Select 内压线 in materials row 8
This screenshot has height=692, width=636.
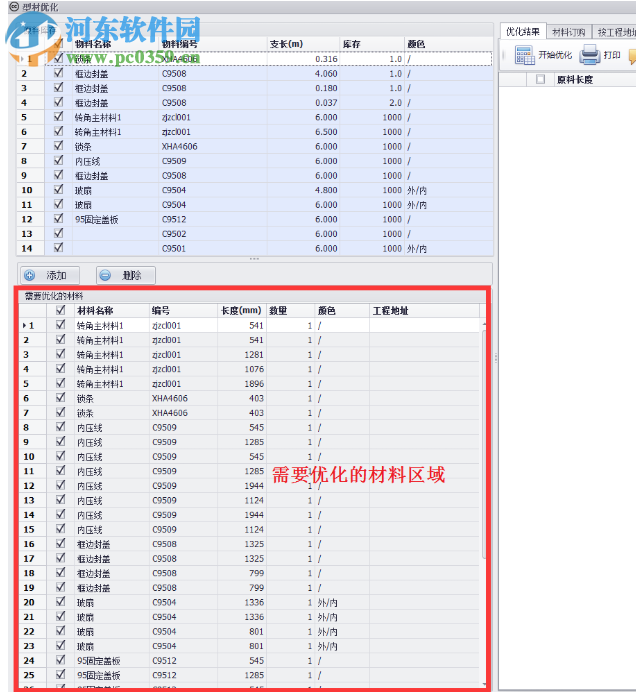click(112, 428)
